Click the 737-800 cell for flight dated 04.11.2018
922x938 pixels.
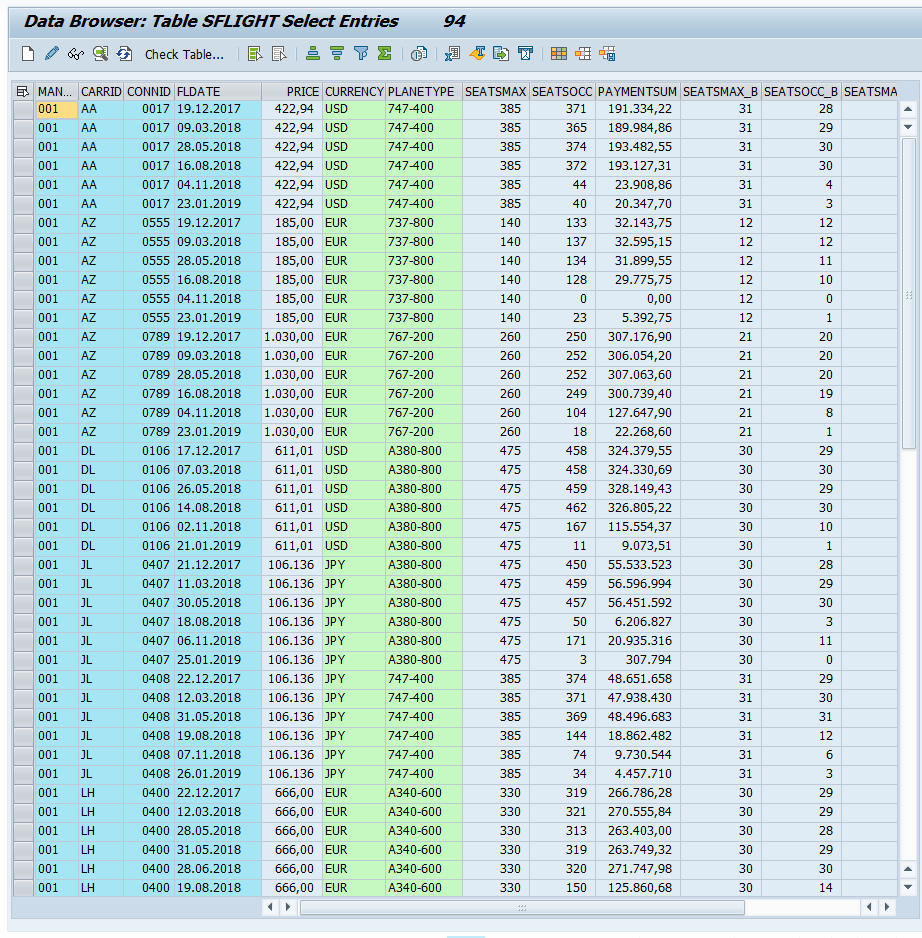tap(424, 299)
